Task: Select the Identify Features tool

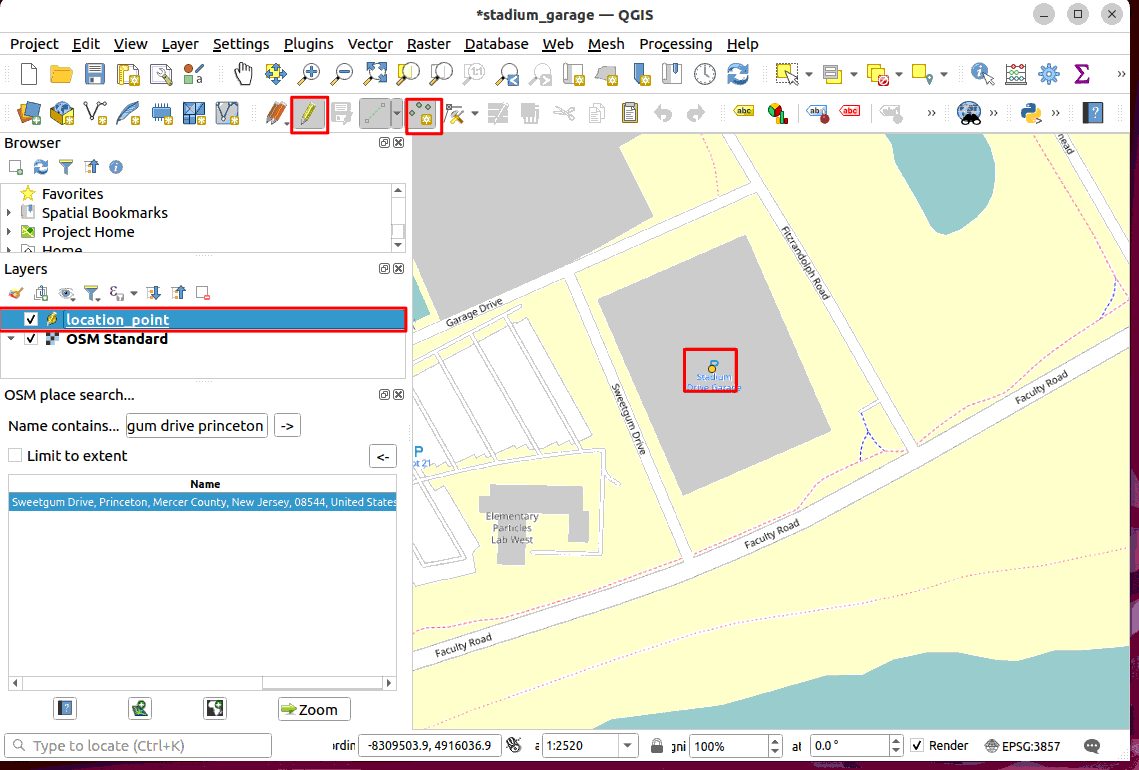Action: pos(983,74)
